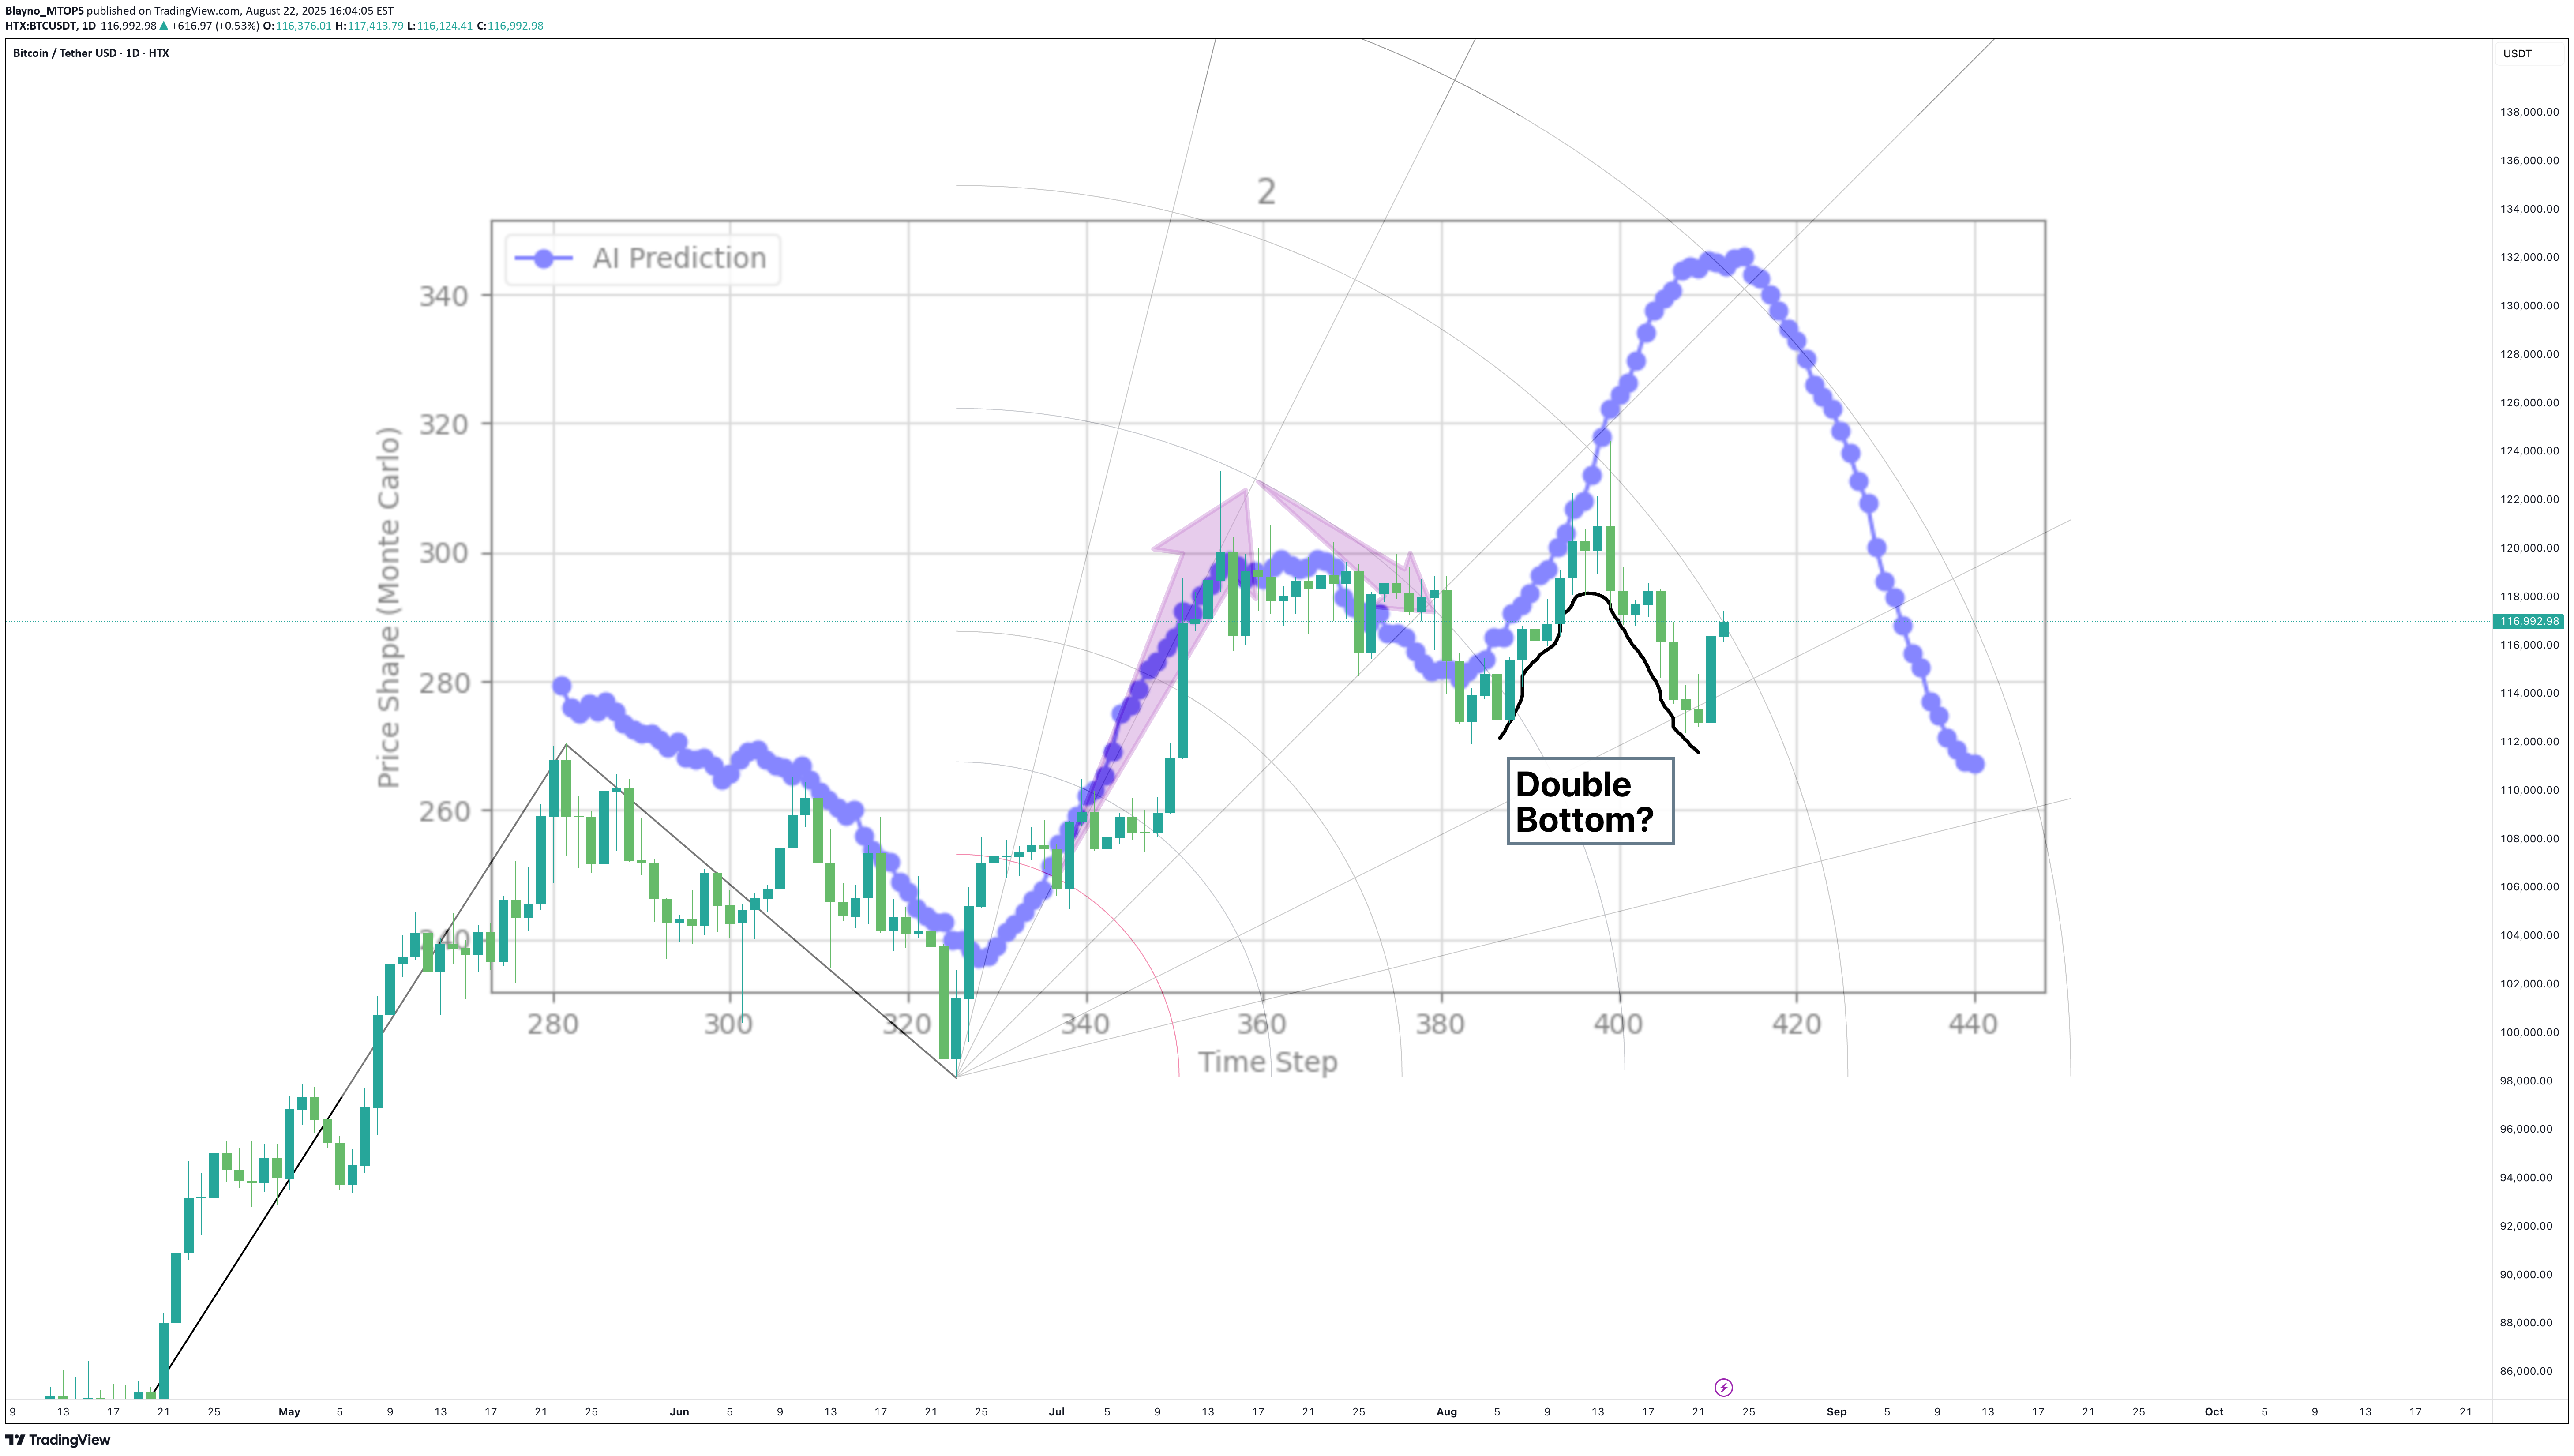Click the 440 tick label on overlay x-axis

point(1973,1024)
